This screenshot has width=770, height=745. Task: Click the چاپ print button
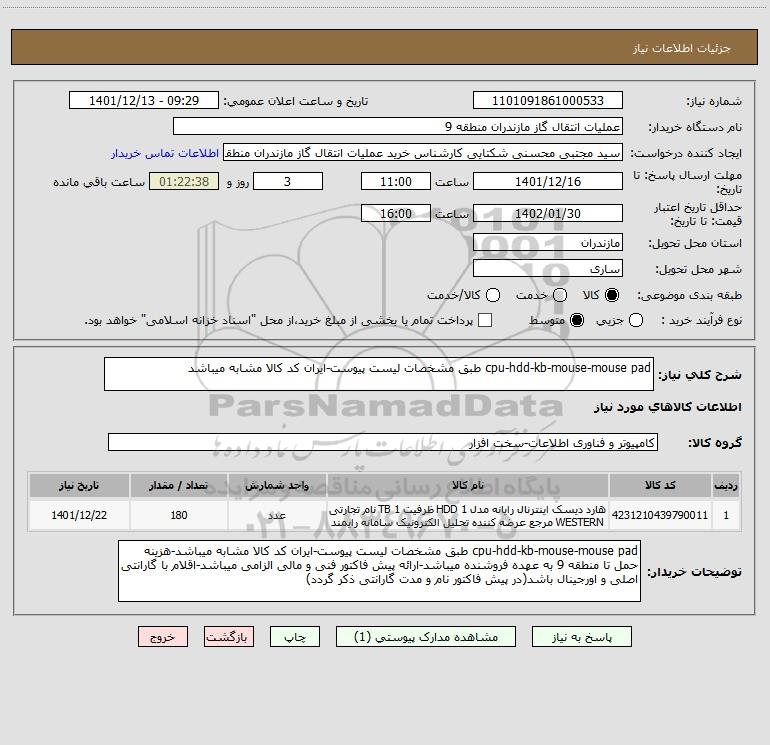click(x=295, y=637)
